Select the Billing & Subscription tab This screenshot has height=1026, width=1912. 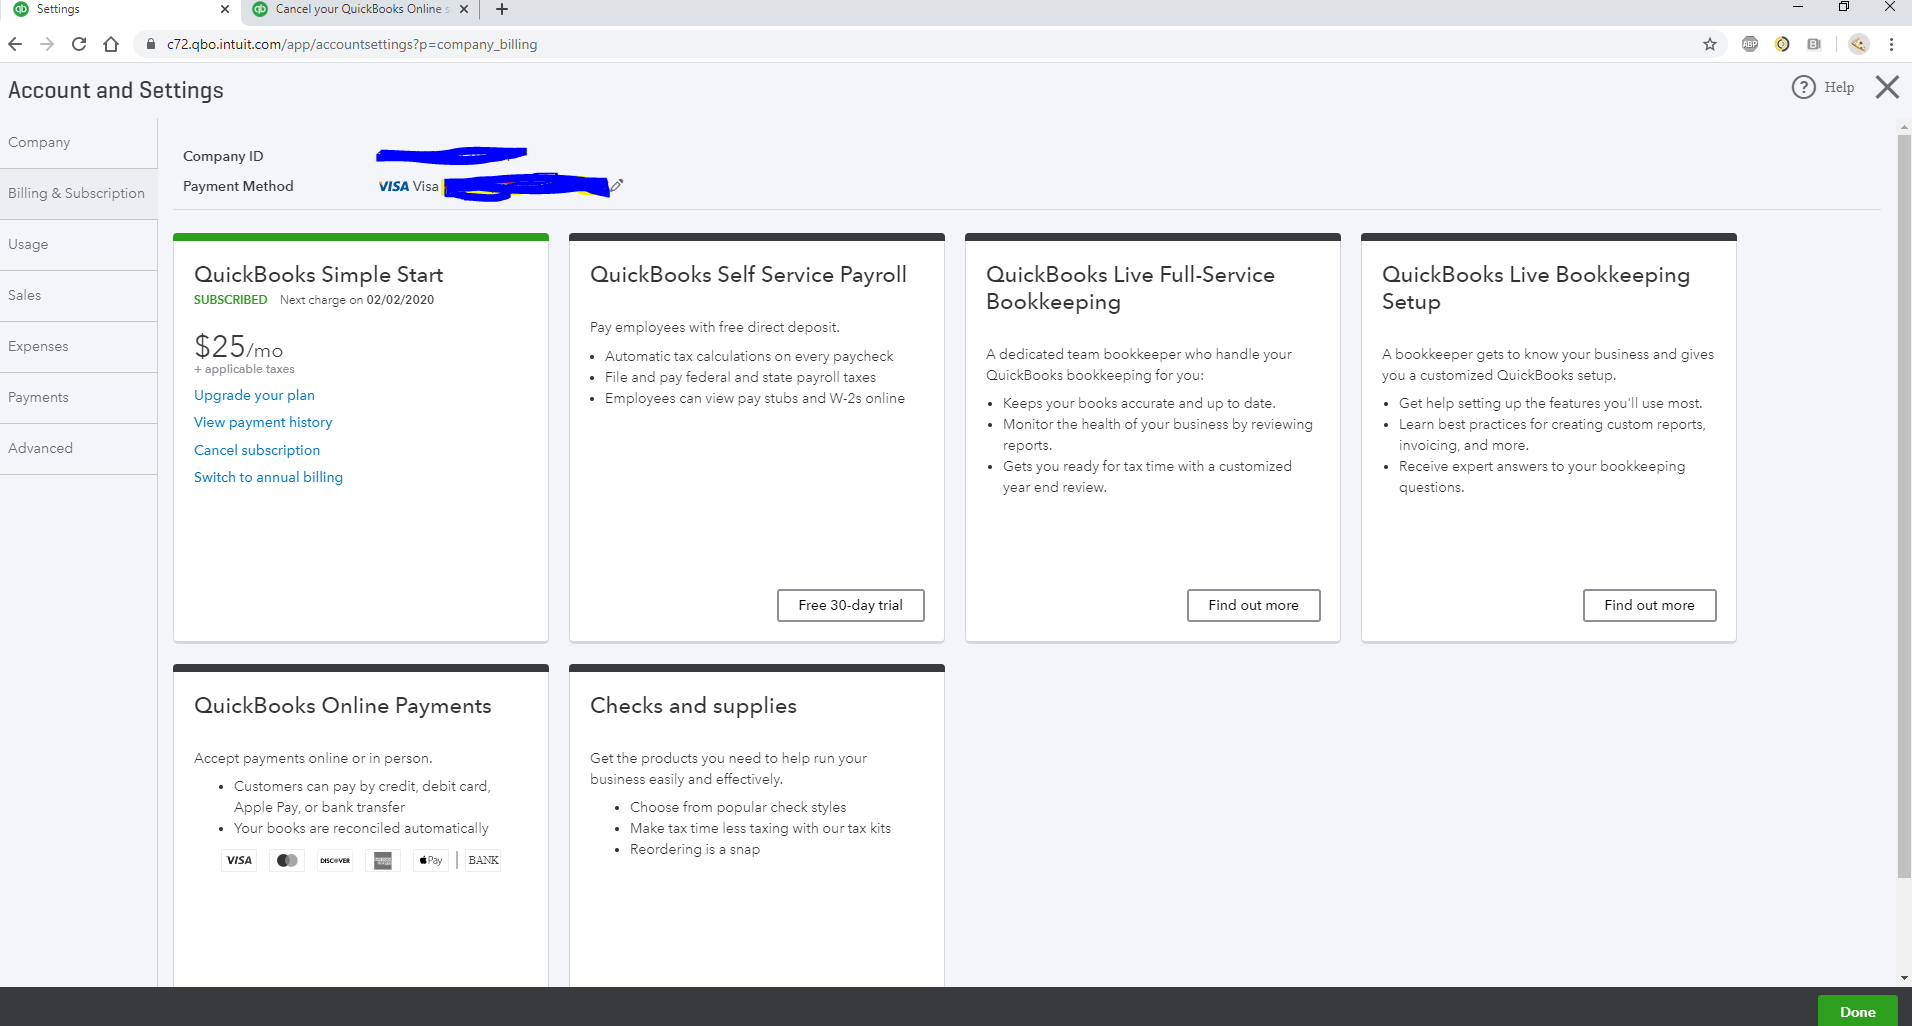pyautogui.click(x=79, y=194)
